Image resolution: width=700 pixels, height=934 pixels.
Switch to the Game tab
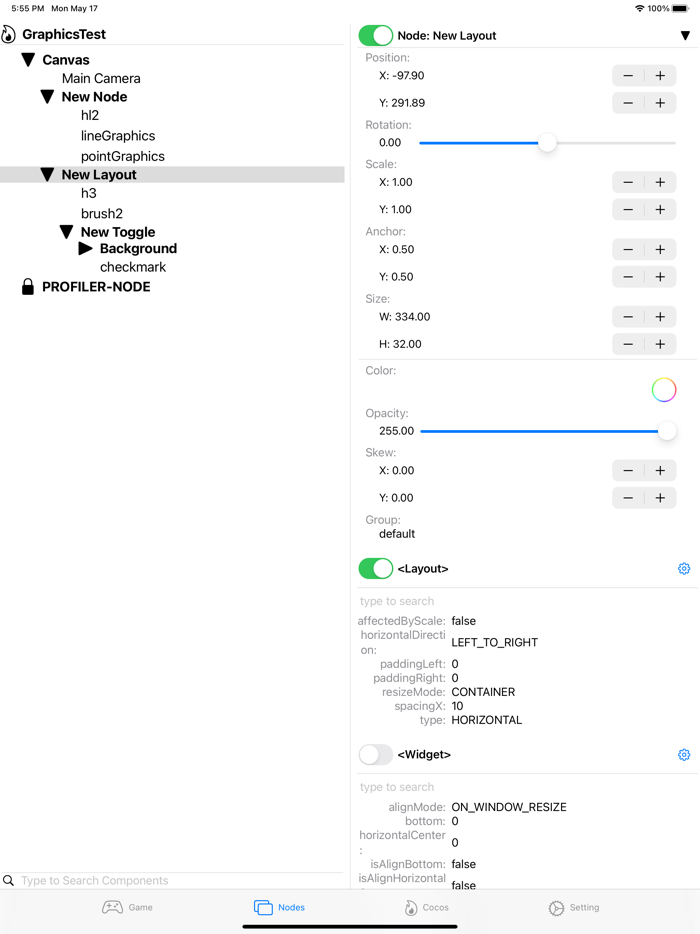tap(128, 907)
